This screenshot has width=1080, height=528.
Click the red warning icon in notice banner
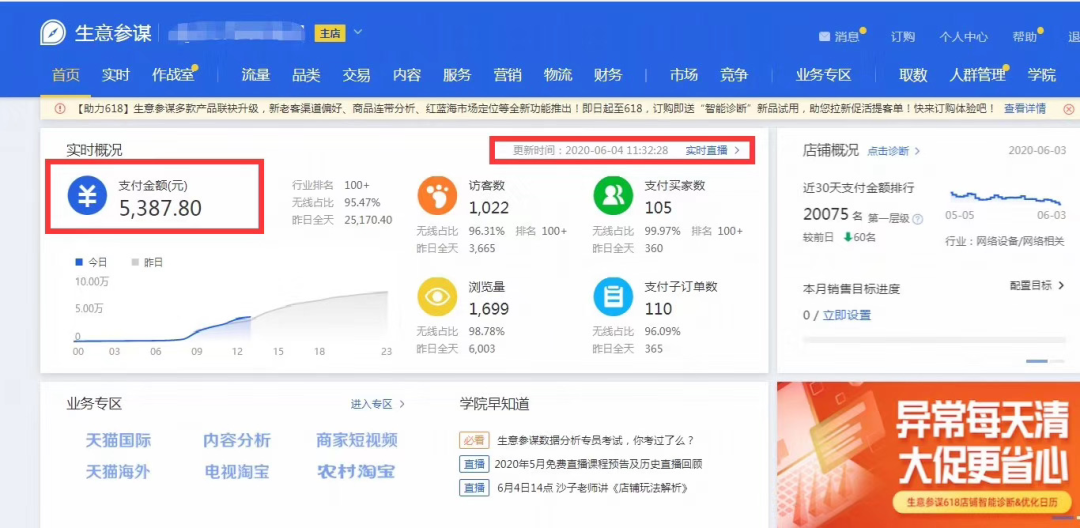[x=60, y=109]
